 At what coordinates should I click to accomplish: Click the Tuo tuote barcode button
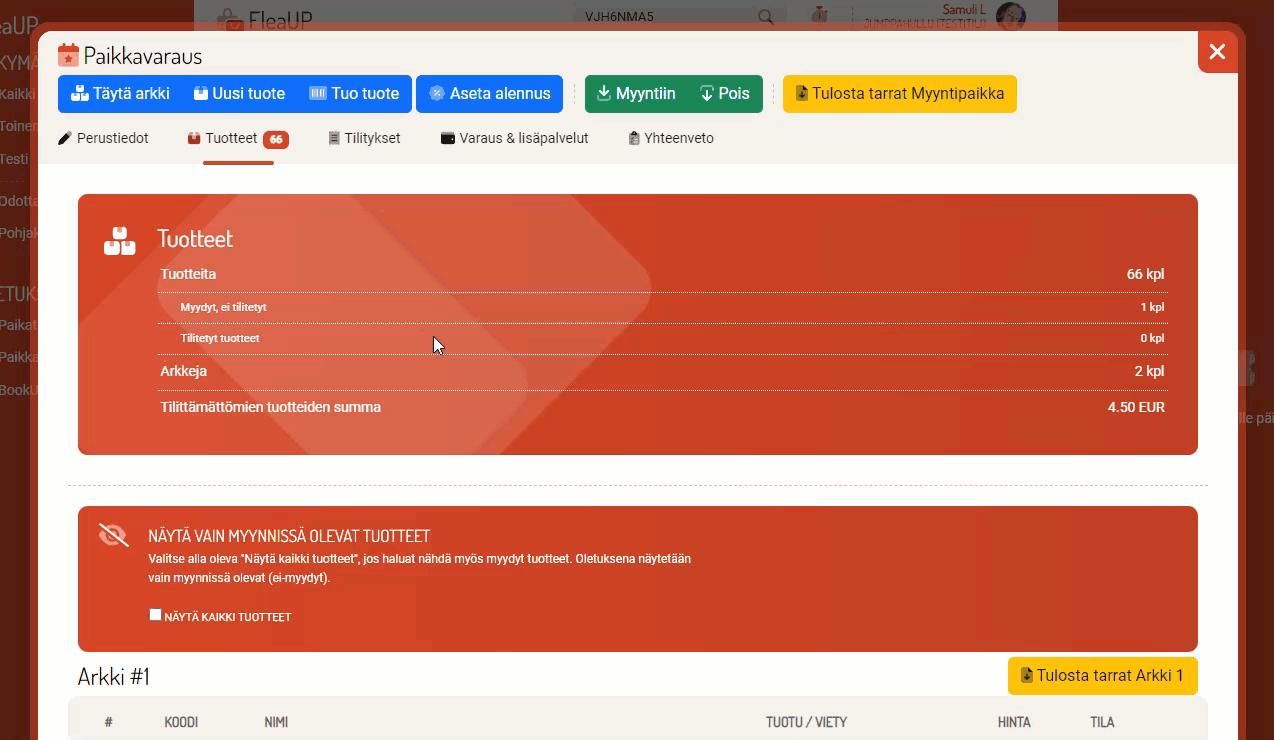(354, 94)
